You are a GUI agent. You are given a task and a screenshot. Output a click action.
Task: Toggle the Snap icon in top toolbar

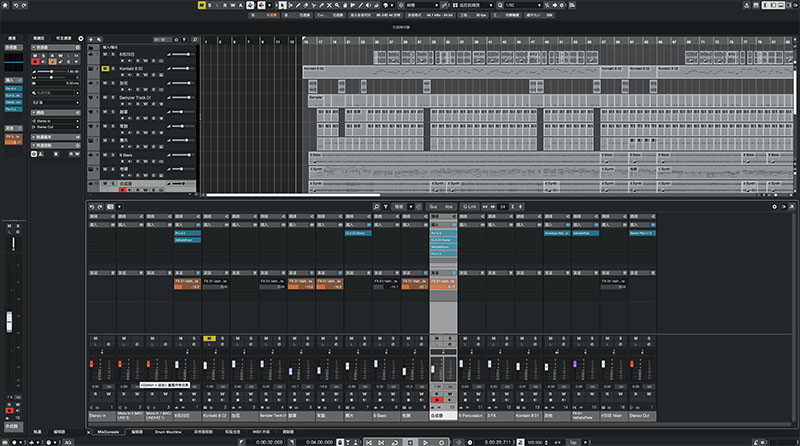coord(401,5)
